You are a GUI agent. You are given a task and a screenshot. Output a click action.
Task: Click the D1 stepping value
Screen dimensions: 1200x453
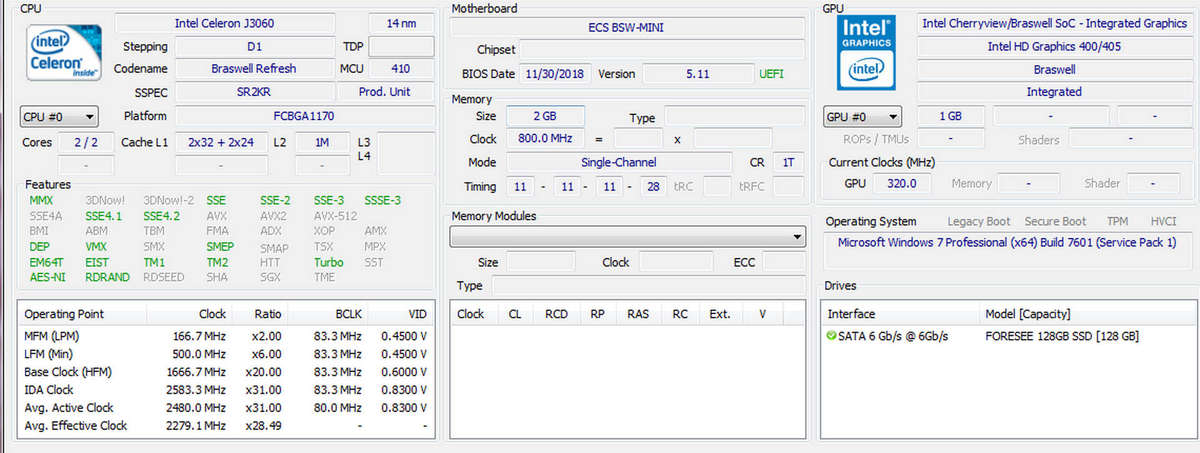pos(254,47)
